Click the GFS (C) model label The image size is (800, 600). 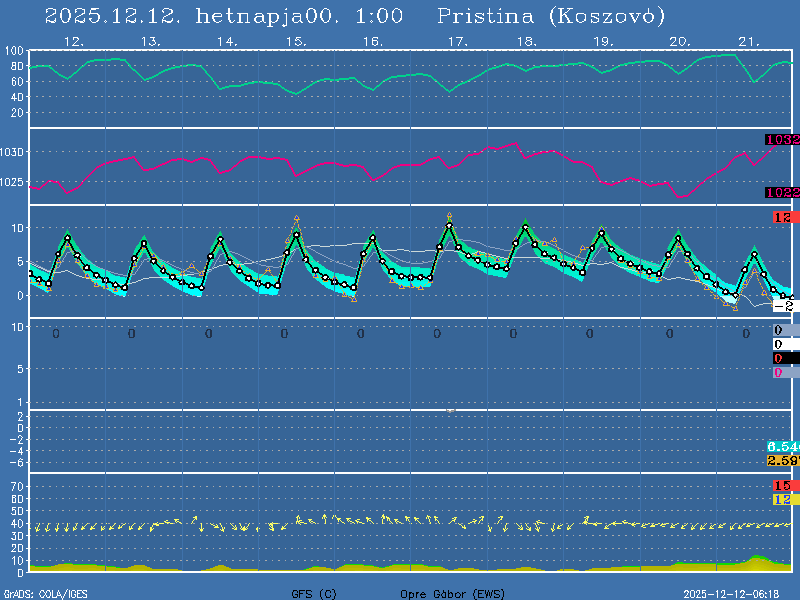[314, 594]
